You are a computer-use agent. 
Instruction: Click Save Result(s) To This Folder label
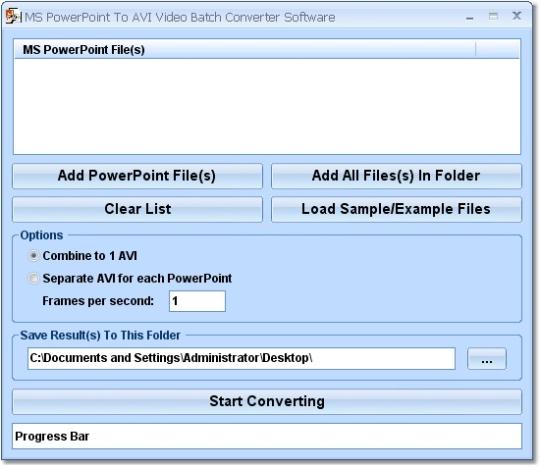100,335
